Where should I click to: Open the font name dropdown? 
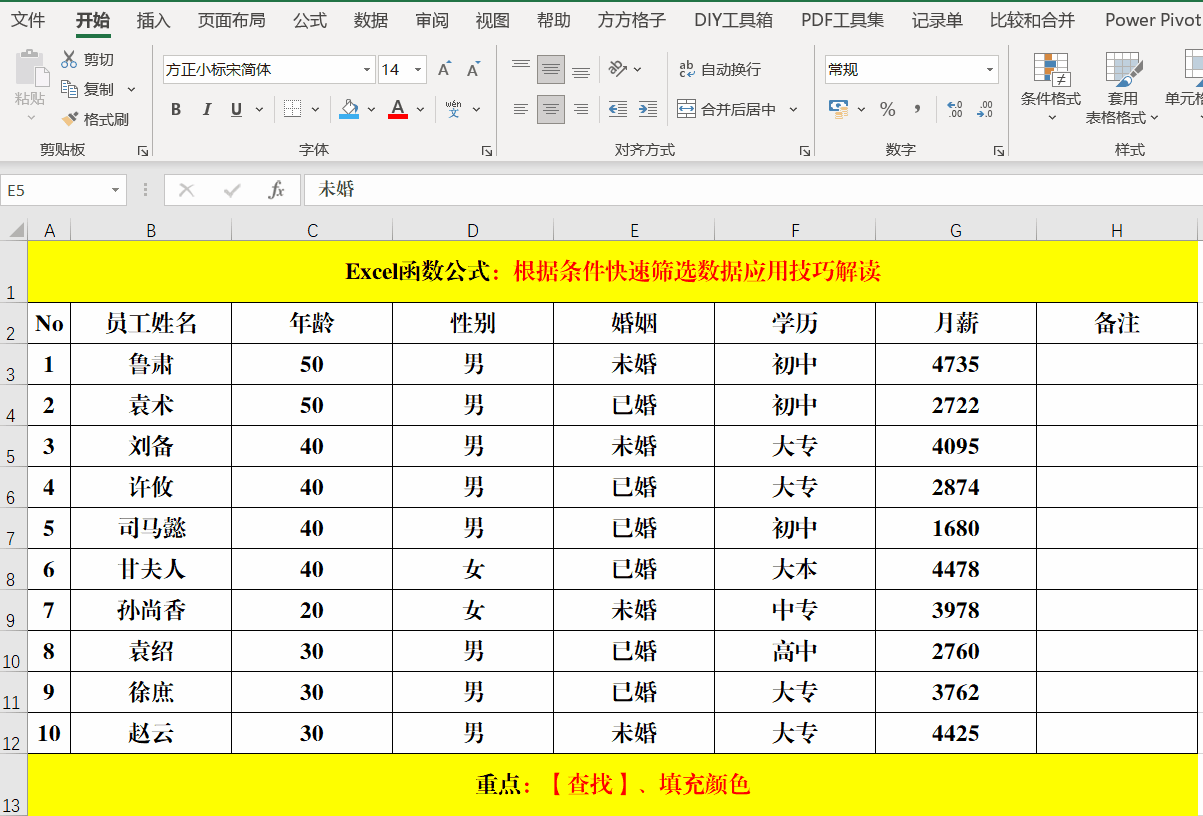[x=367, y=70]
